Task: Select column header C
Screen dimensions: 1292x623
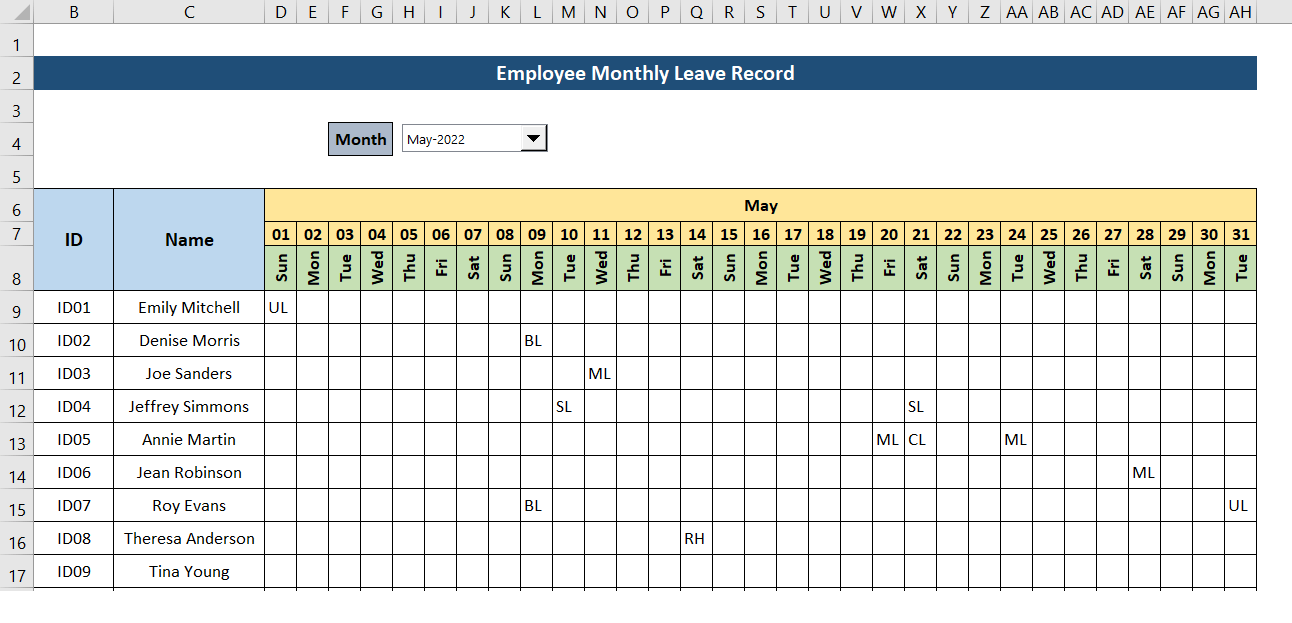Action: click(189, 12)
